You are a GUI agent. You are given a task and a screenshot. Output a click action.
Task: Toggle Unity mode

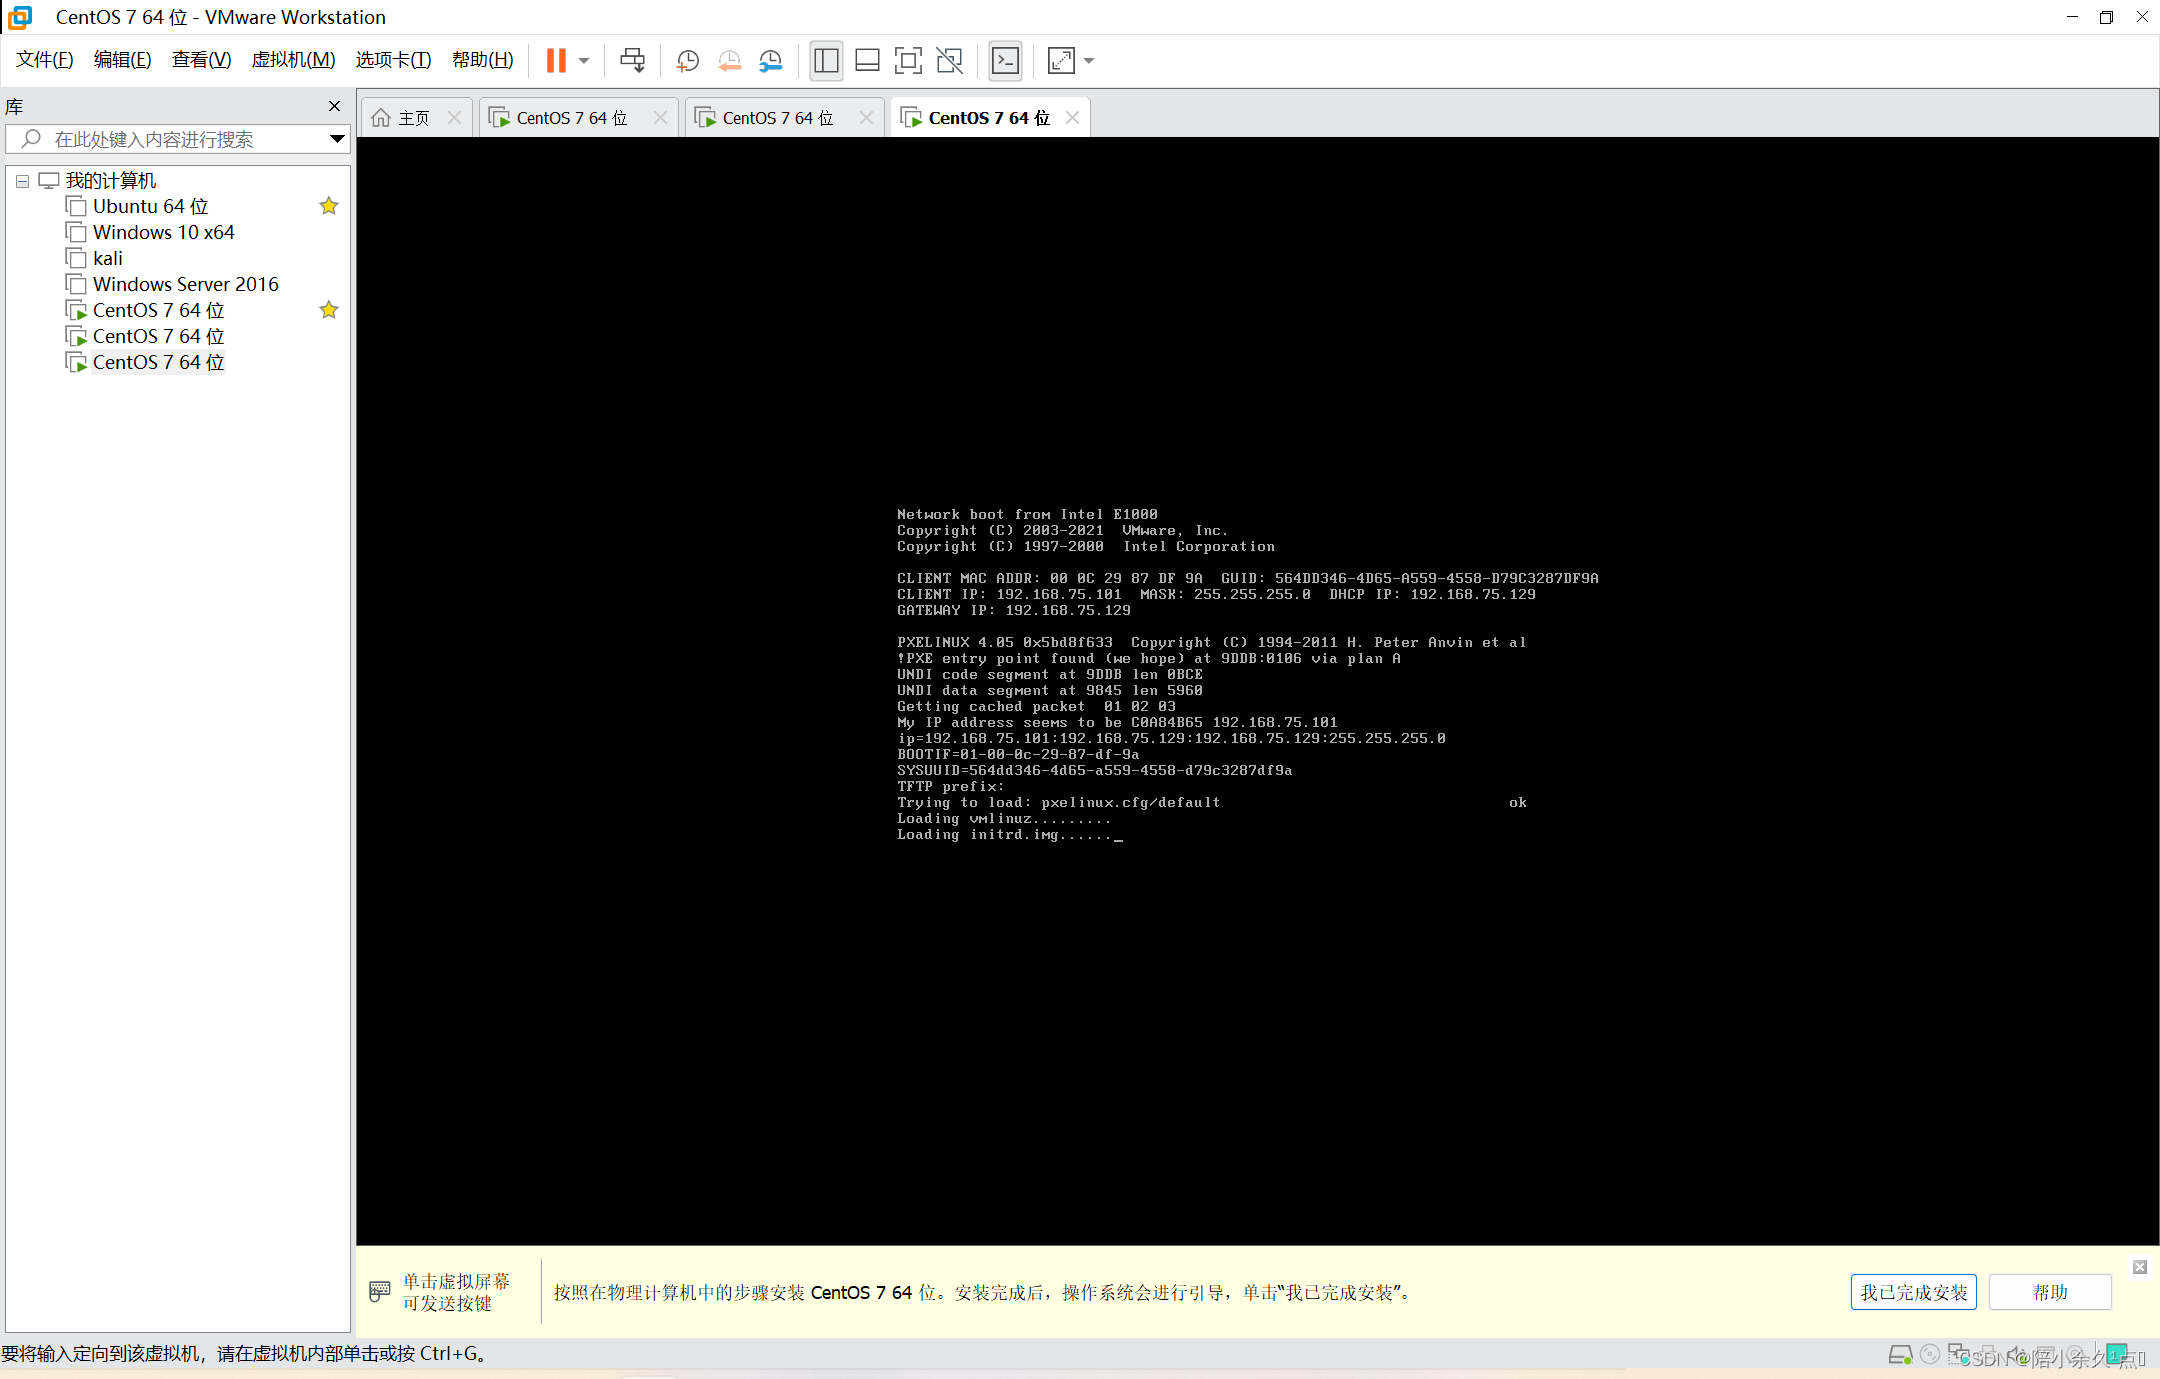949,60
